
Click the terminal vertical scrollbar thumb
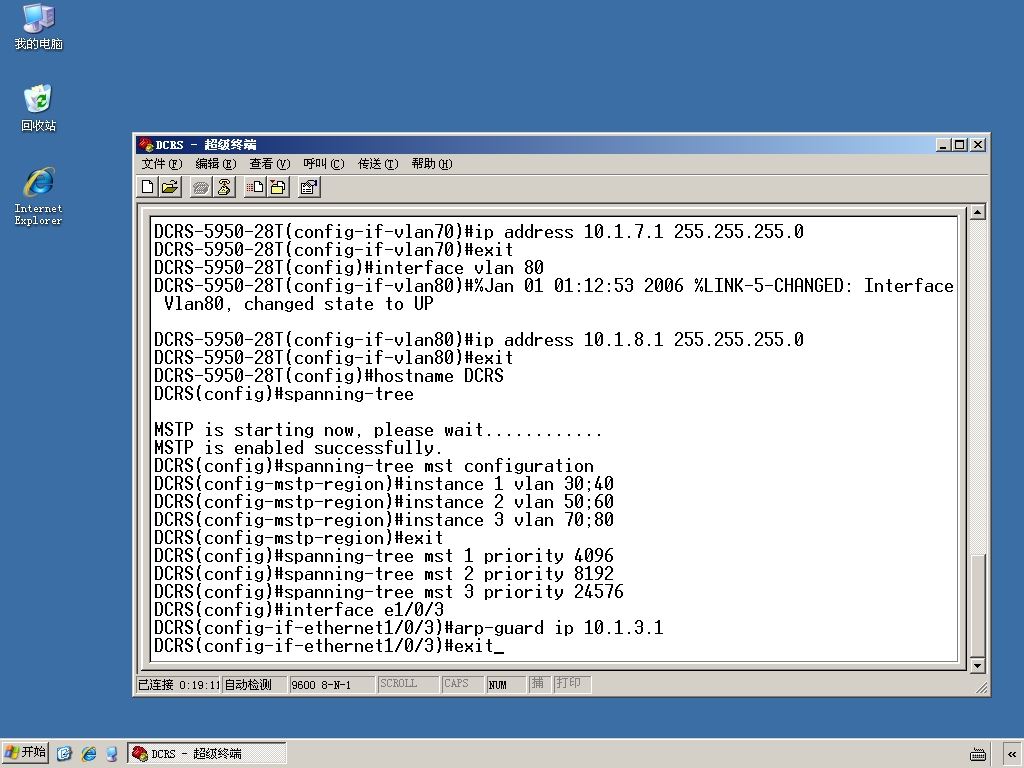977,606
